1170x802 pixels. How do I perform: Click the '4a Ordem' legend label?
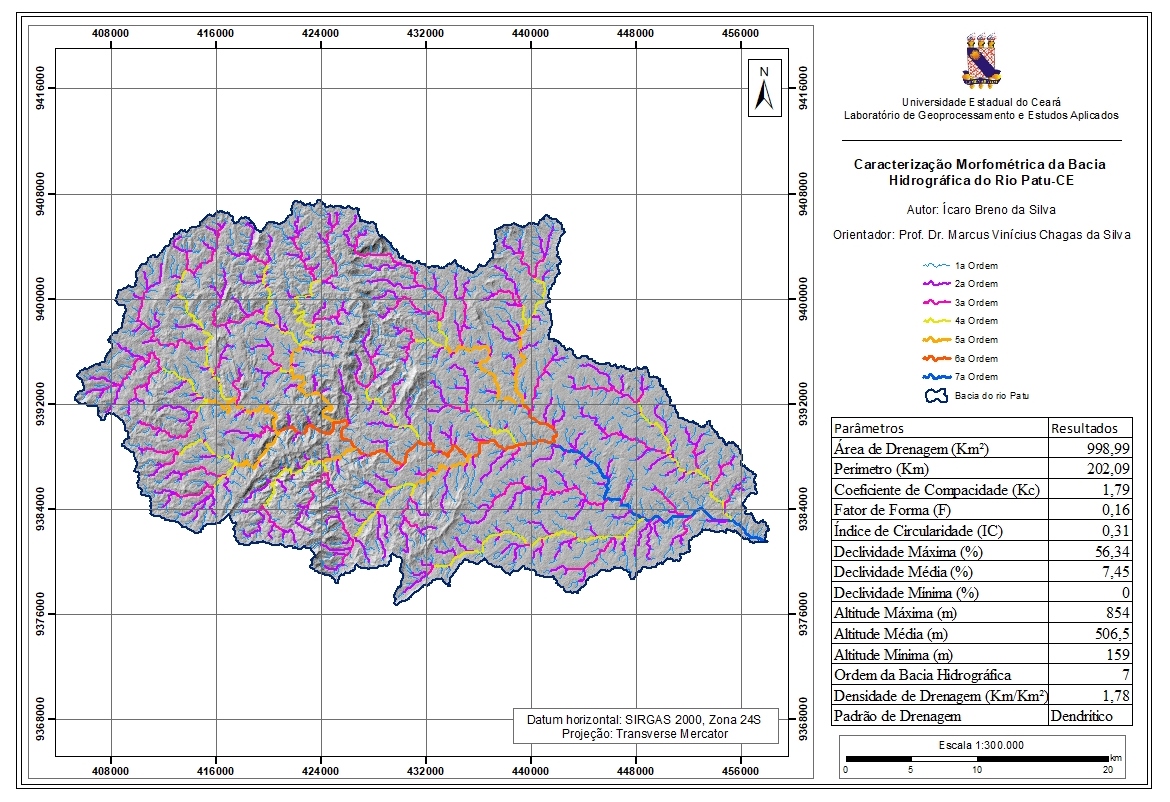tap(976, 321)
